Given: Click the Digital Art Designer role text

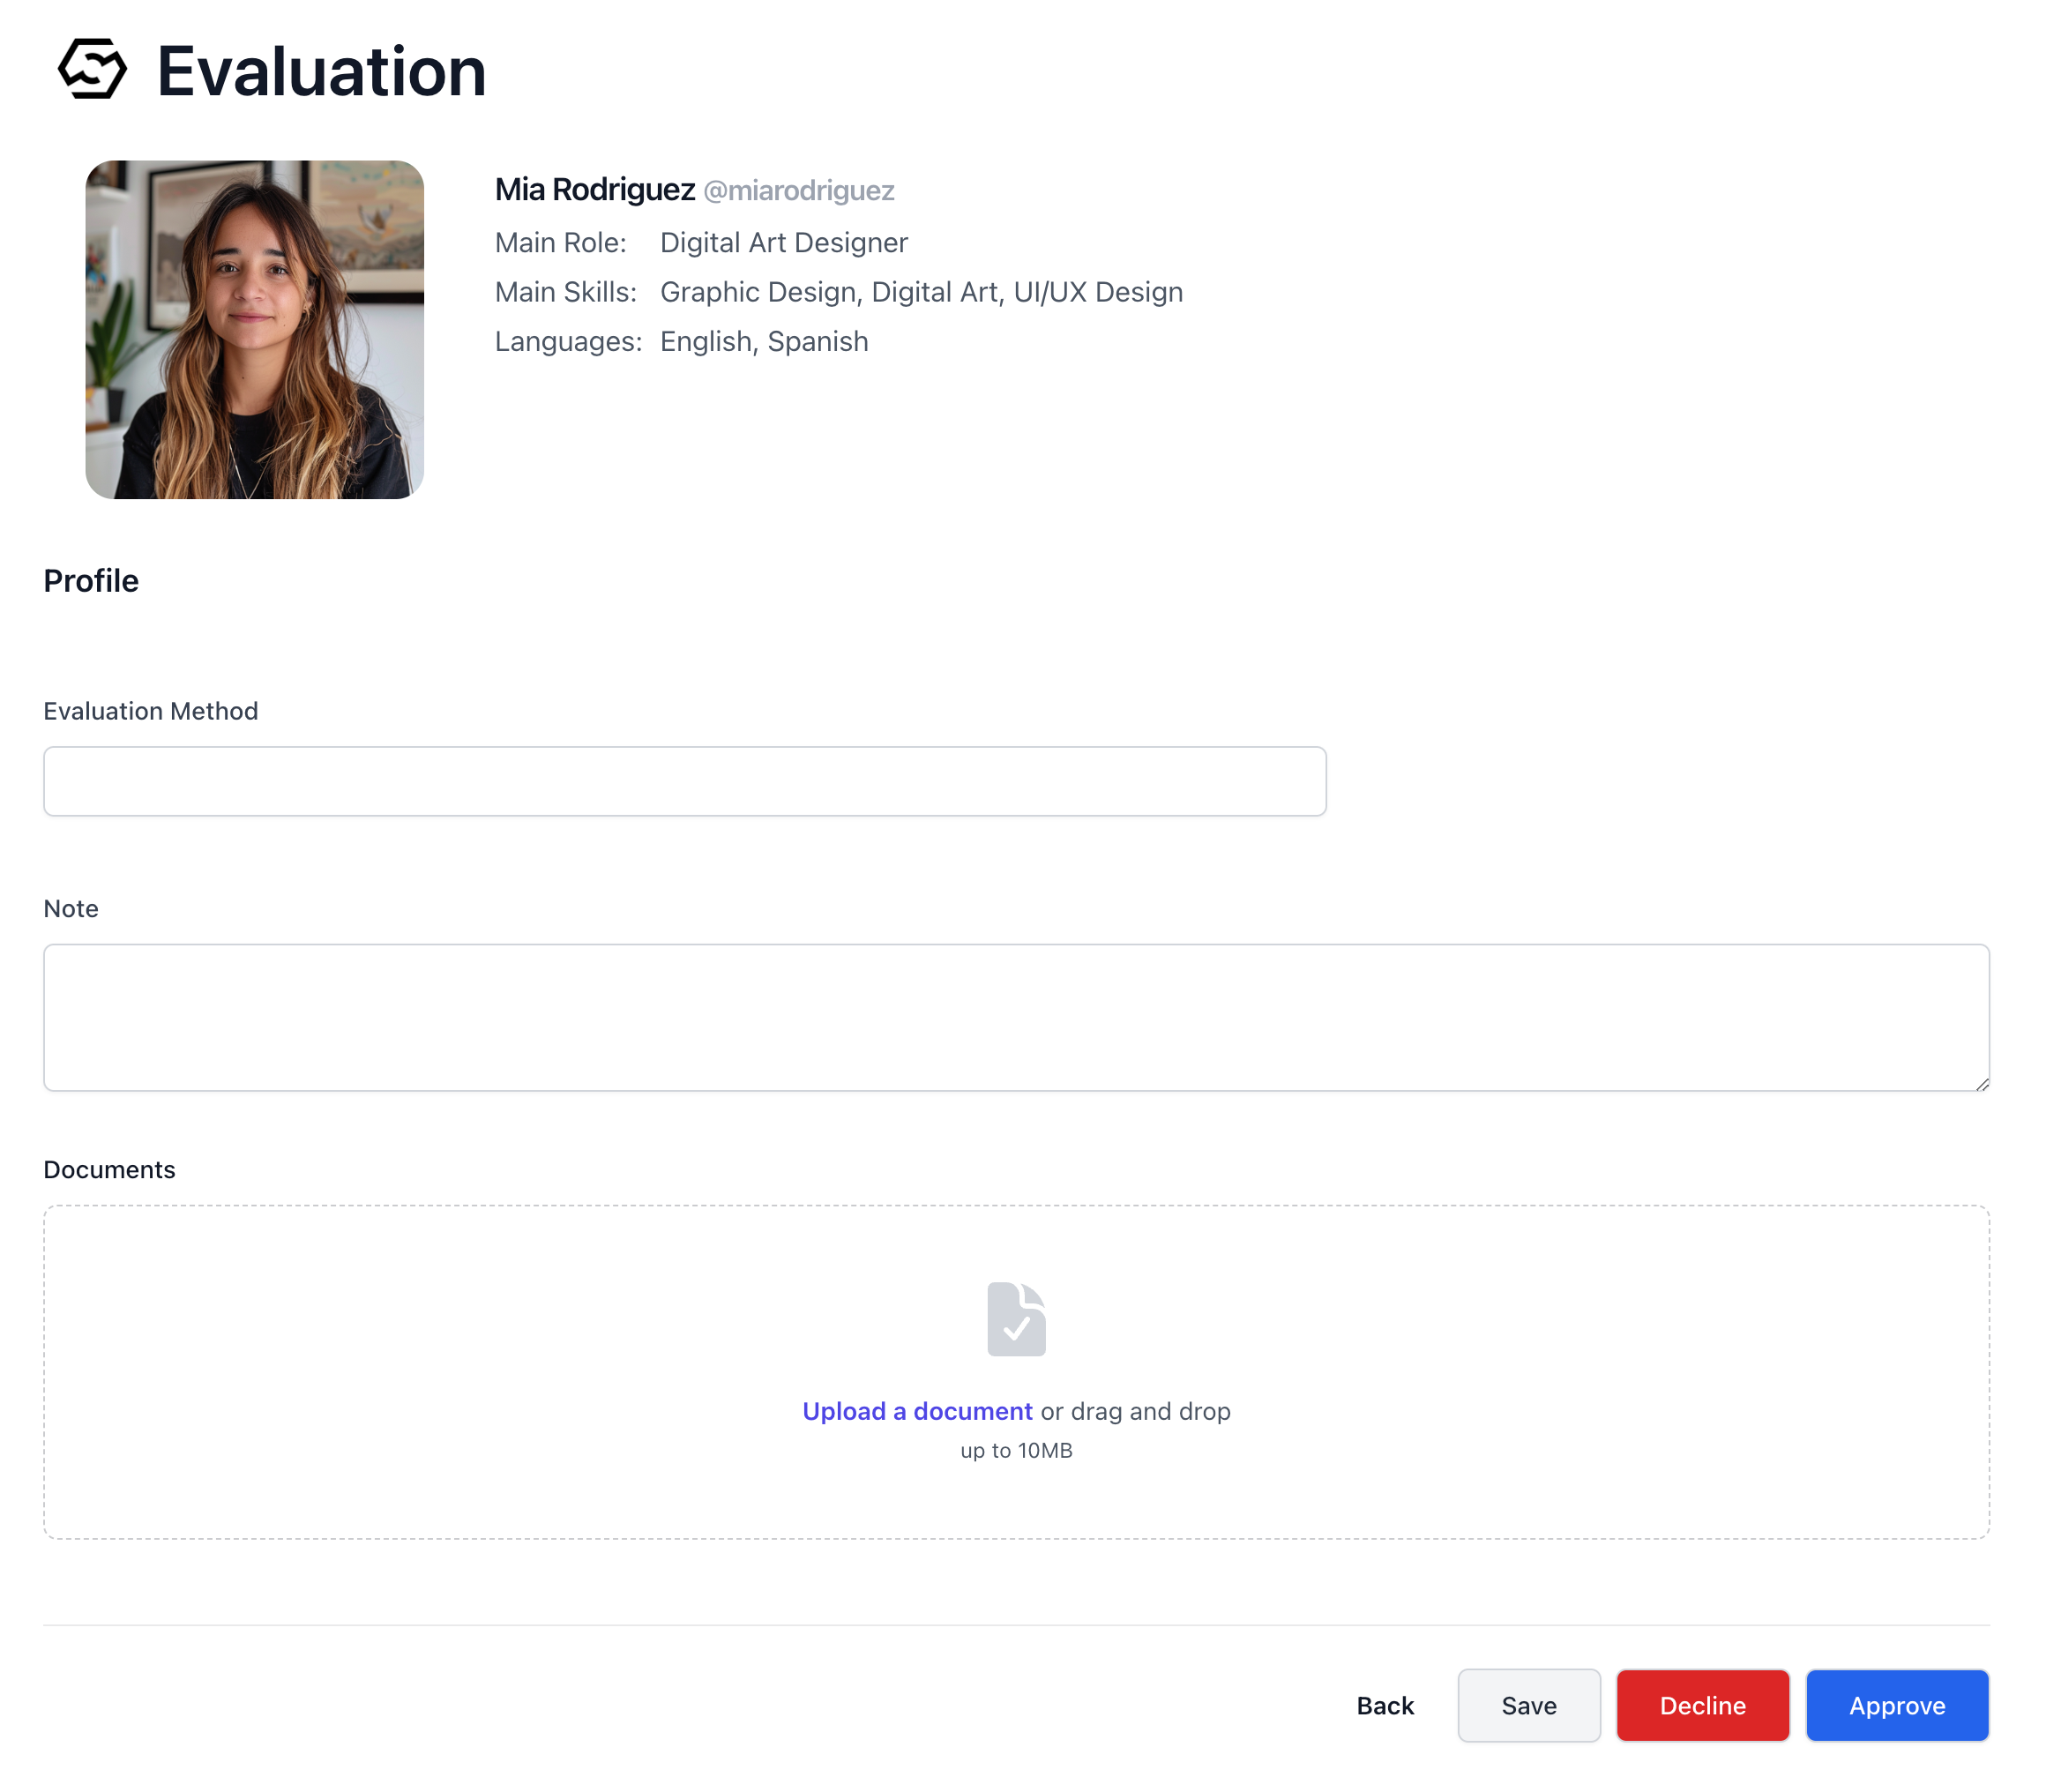Looking at the screenshot, I should point(783,242).
